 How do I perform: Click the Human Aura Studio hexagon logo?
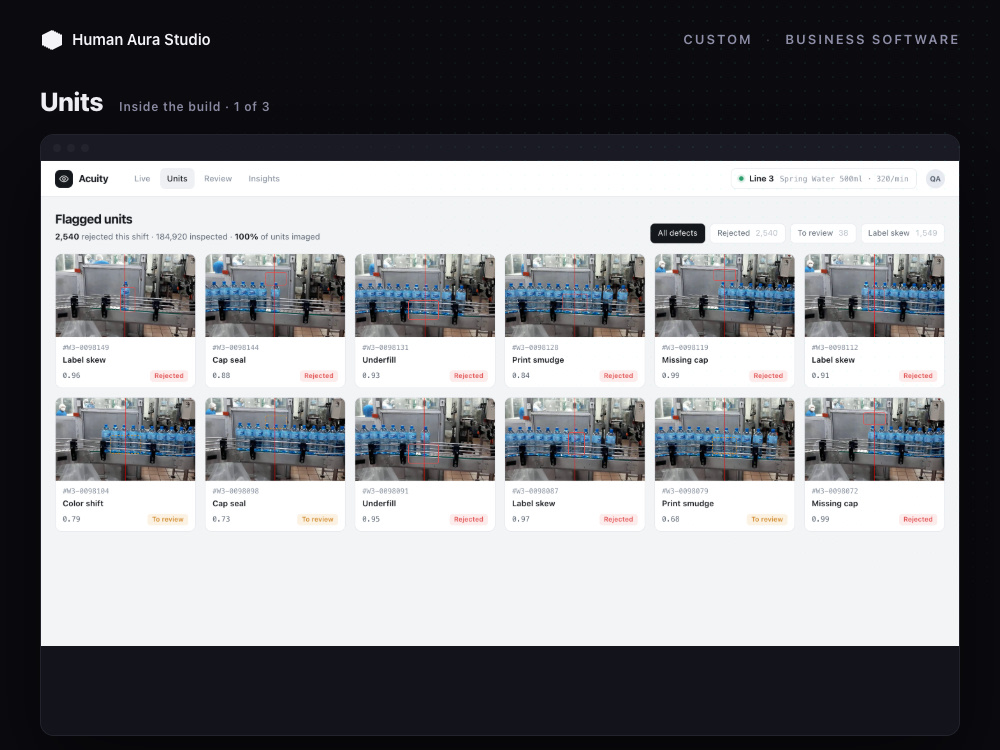point(52,40)
